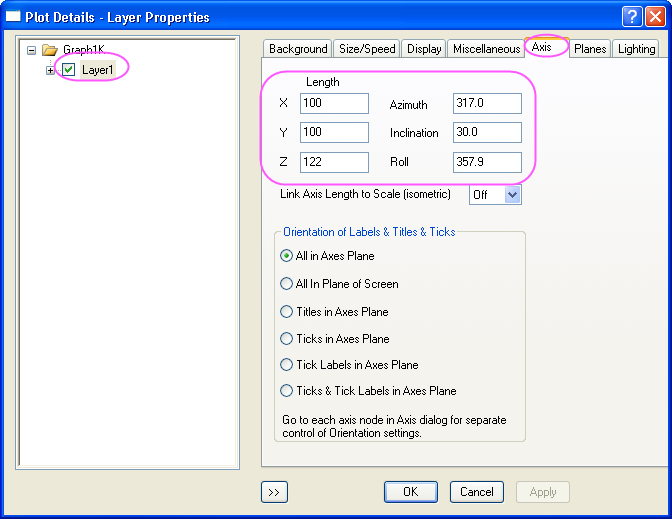Viewport: 672px width, 519px height.
Task: Toggle the Layer1 checkbox
Action: click(69, 70)
